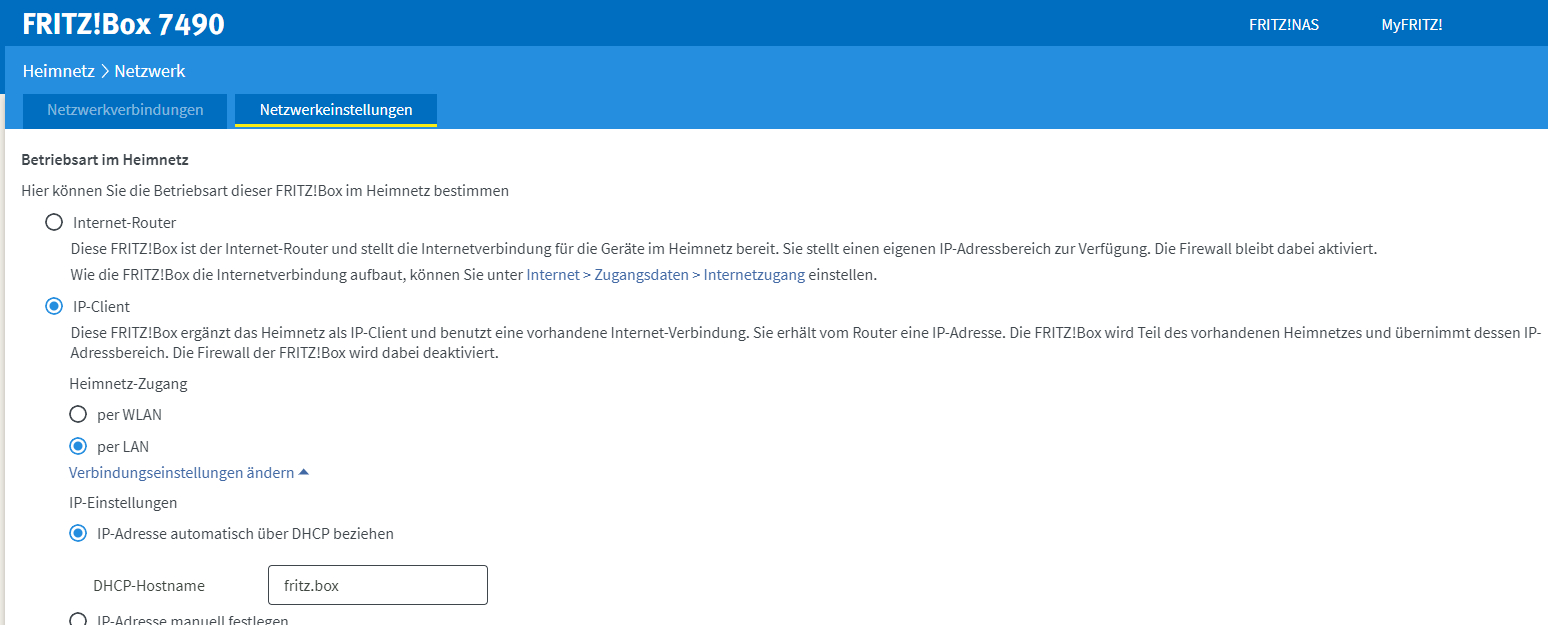
Task: Select the Internet-Router operating mode
Action: pyautogui.click(x=54, y=223)
